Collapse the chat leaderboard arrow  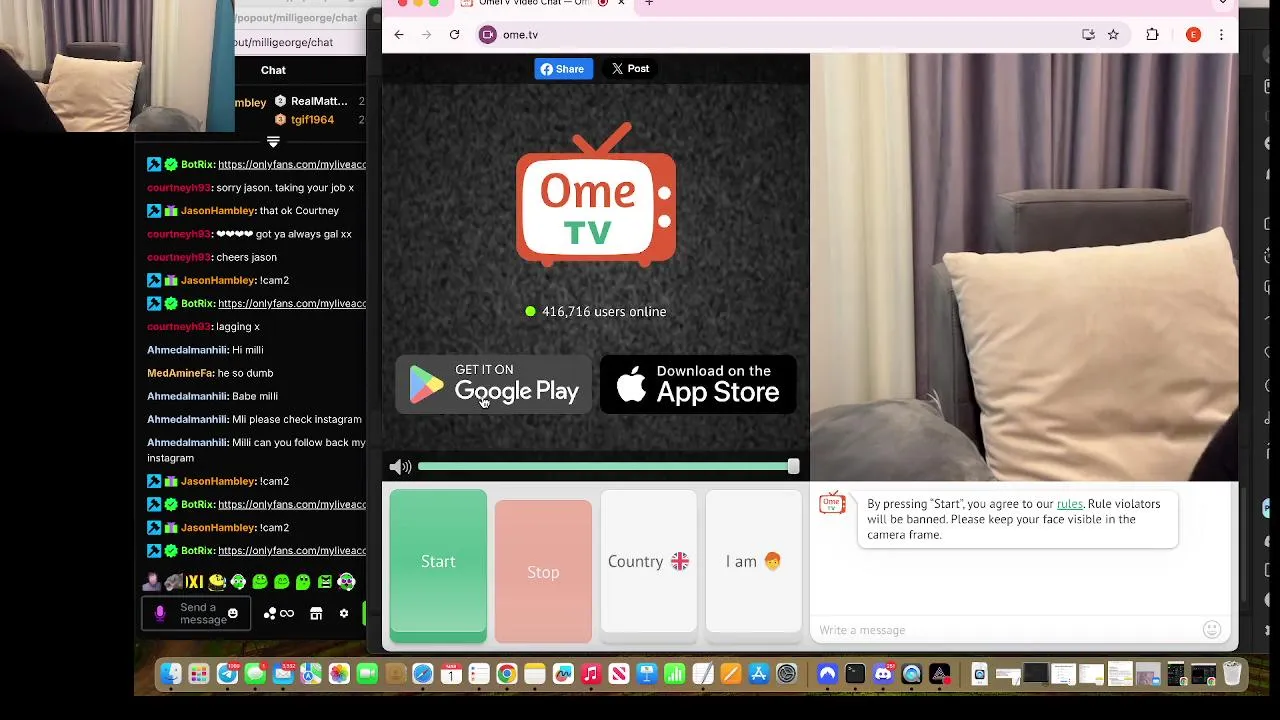coord(273,142)
